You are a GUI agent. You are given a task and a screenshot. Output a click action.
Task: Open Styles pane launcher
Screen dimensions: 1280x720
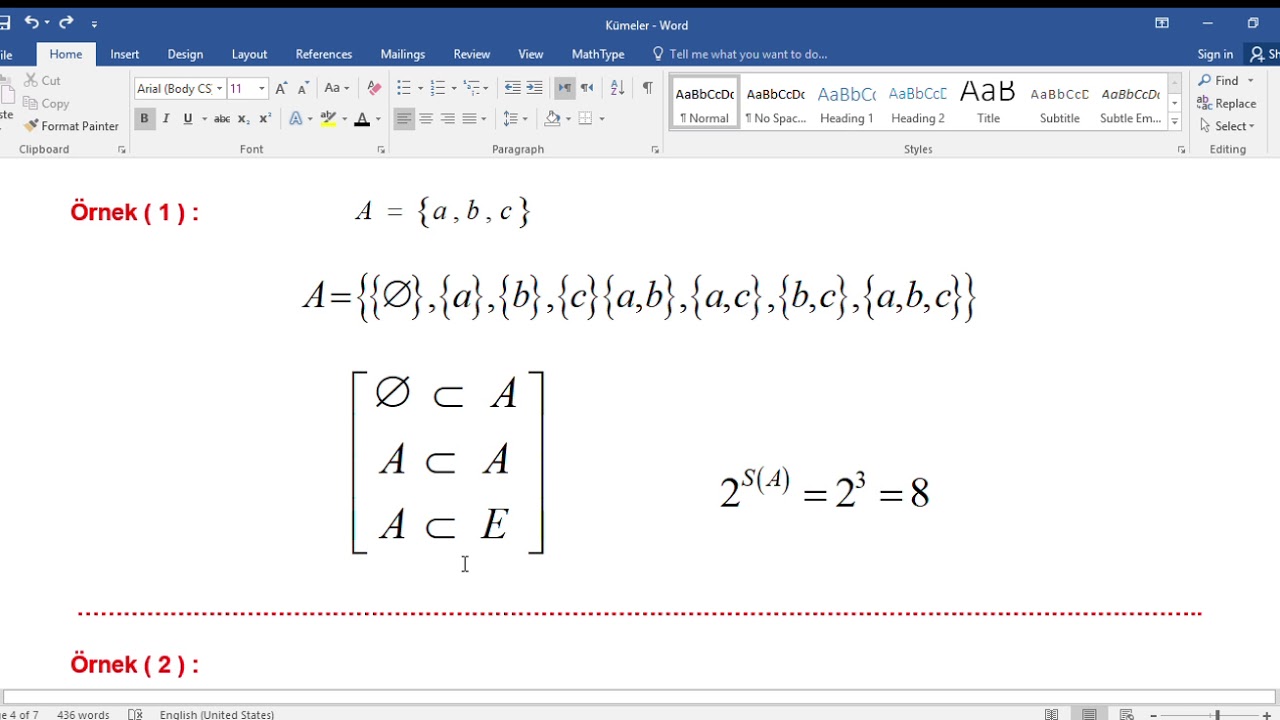click(1181, 150)
